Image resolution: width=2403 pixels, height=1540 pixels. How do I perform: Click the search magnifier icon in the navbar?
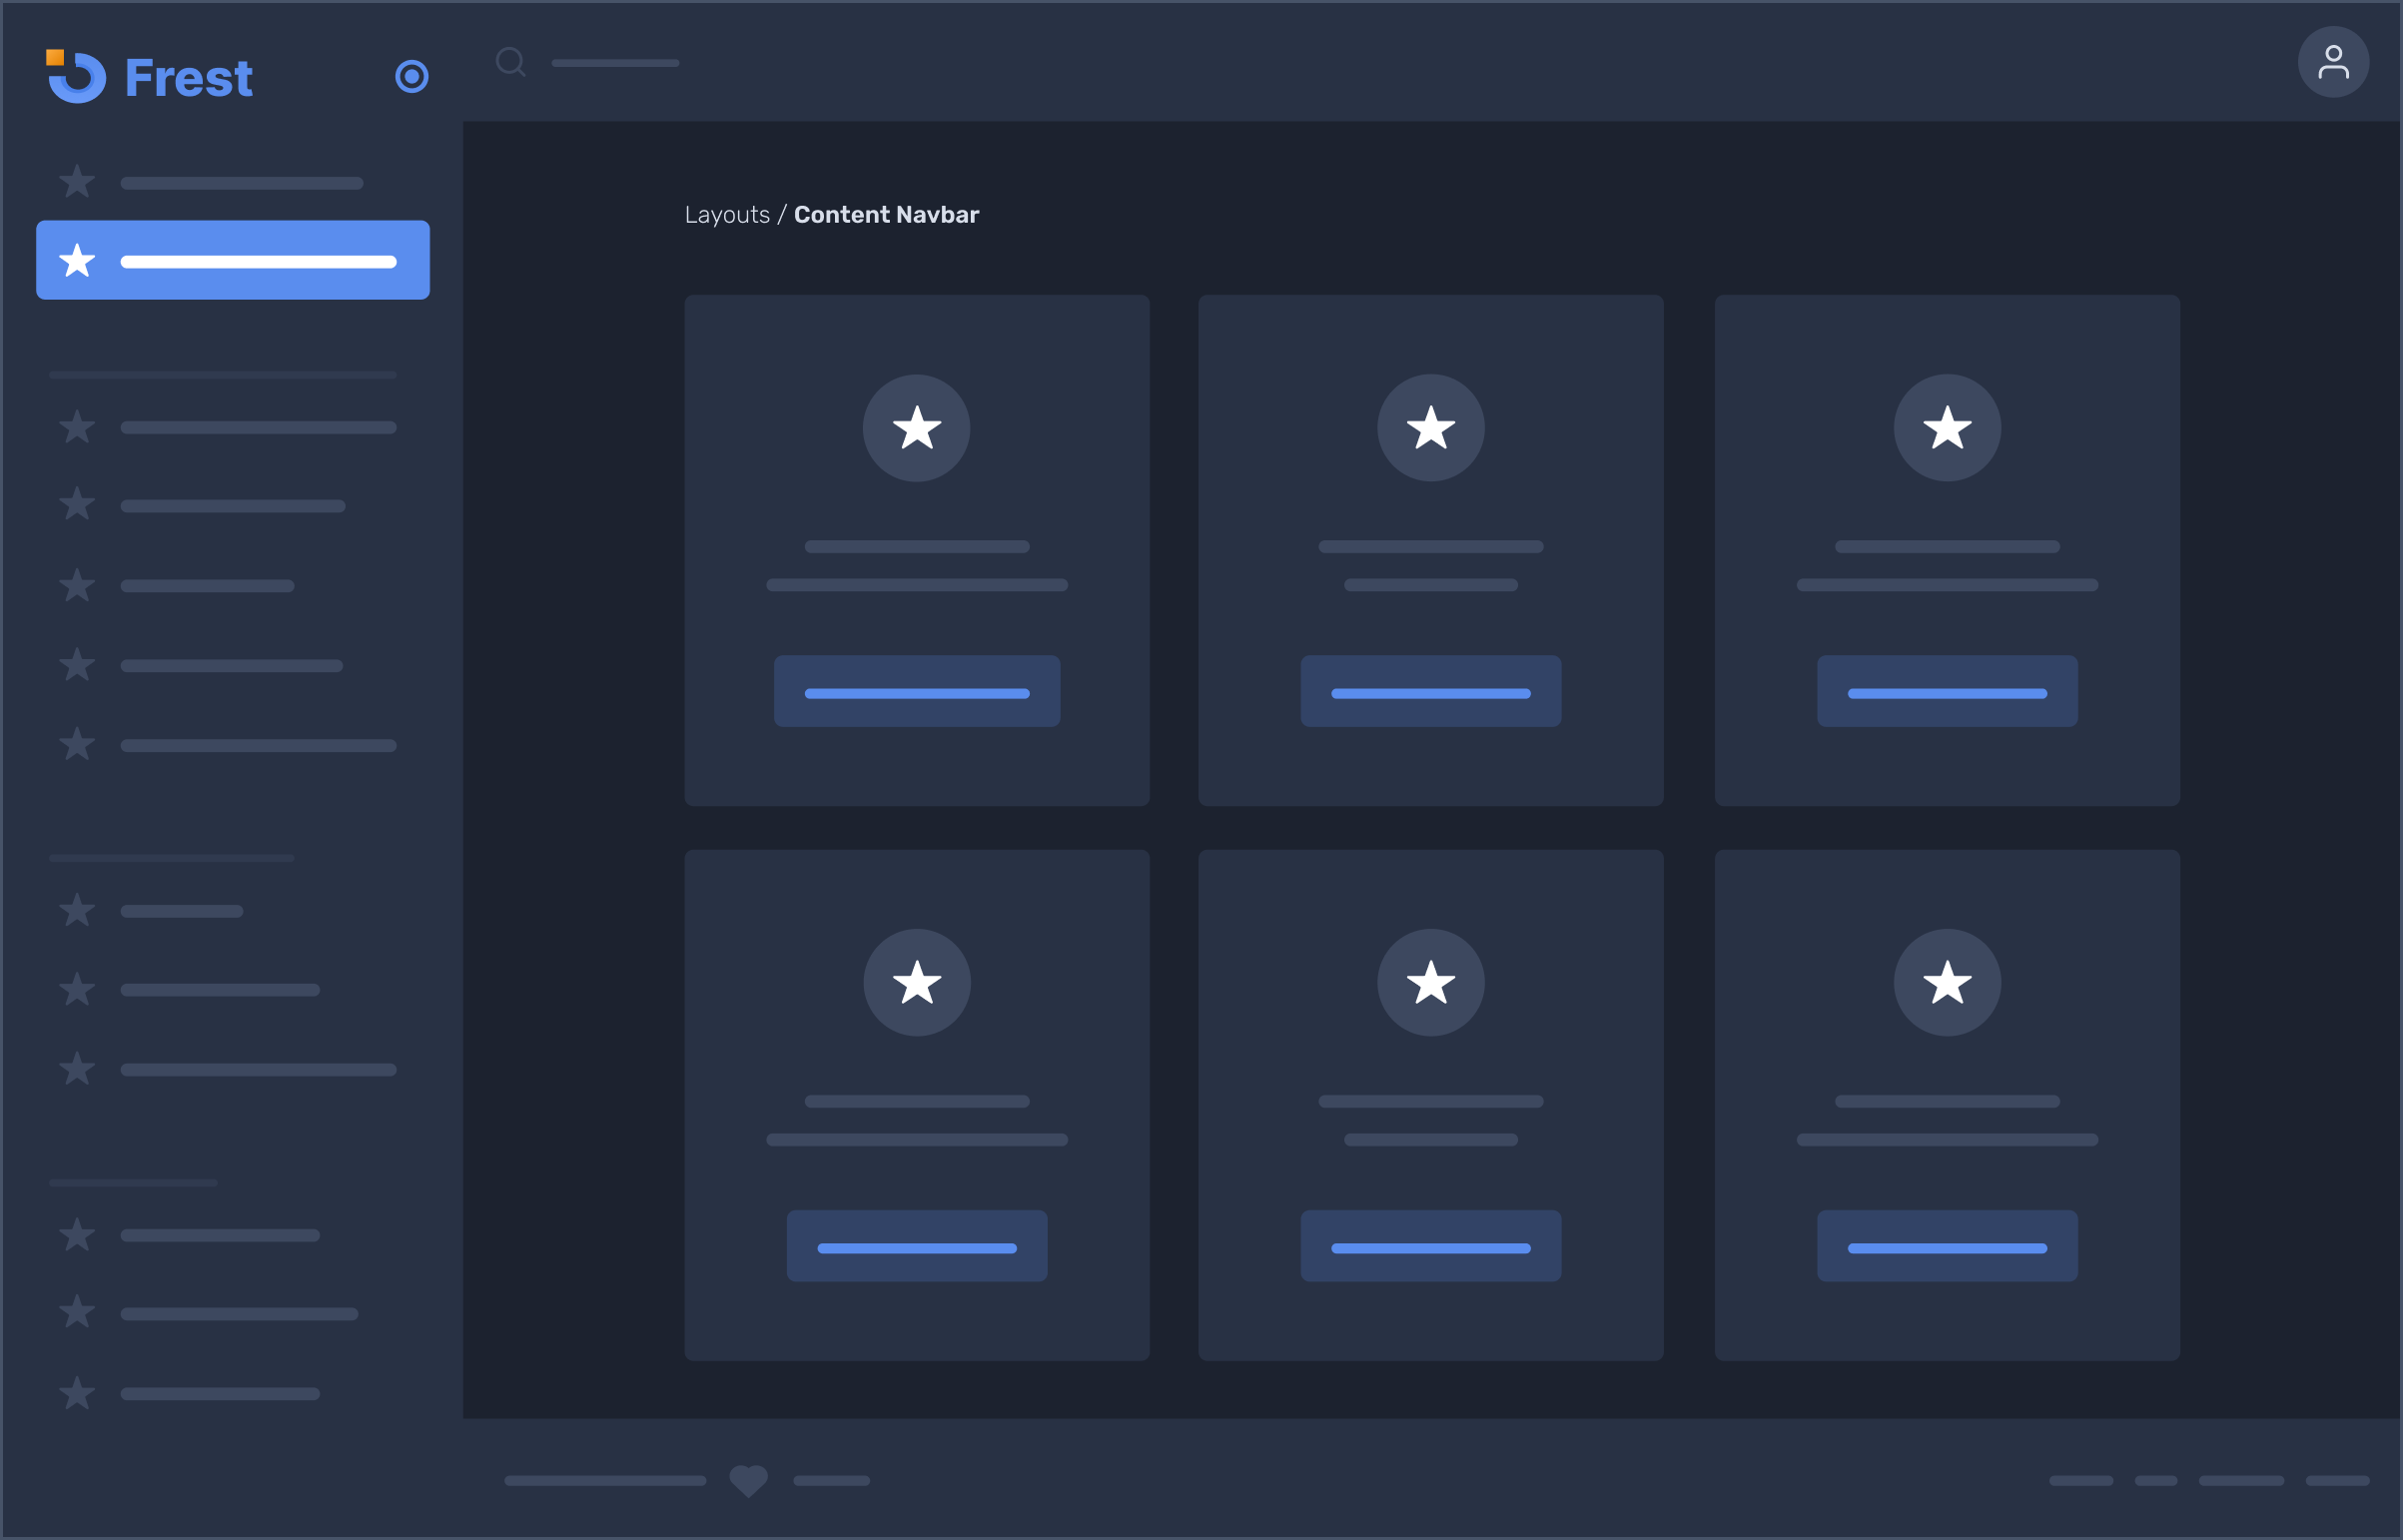(511, 62)
